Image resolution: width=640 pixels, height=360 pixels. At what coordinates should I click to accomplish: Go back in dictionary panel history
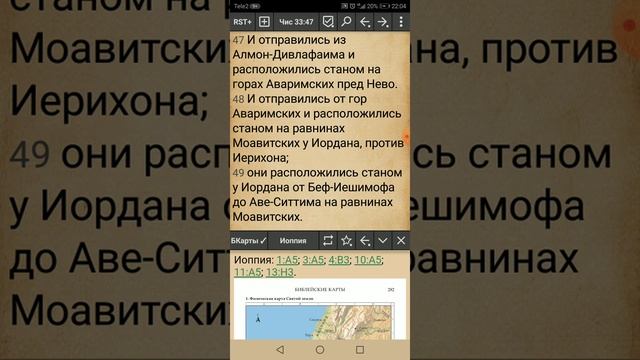364,241
